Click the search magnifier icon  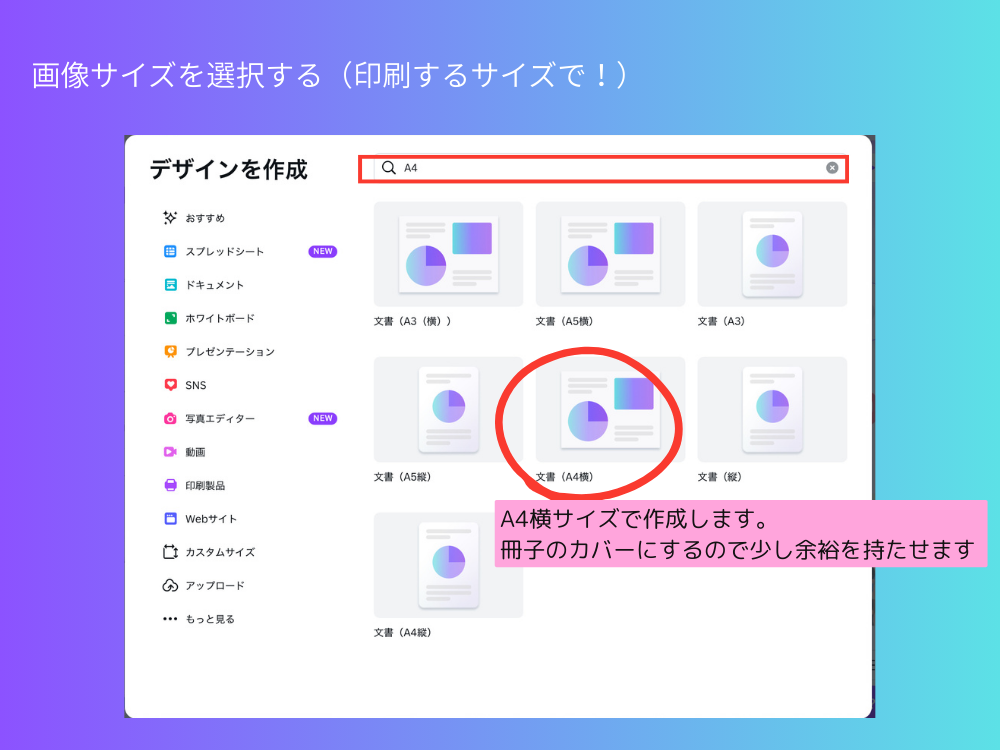click(x=389, y=168)
